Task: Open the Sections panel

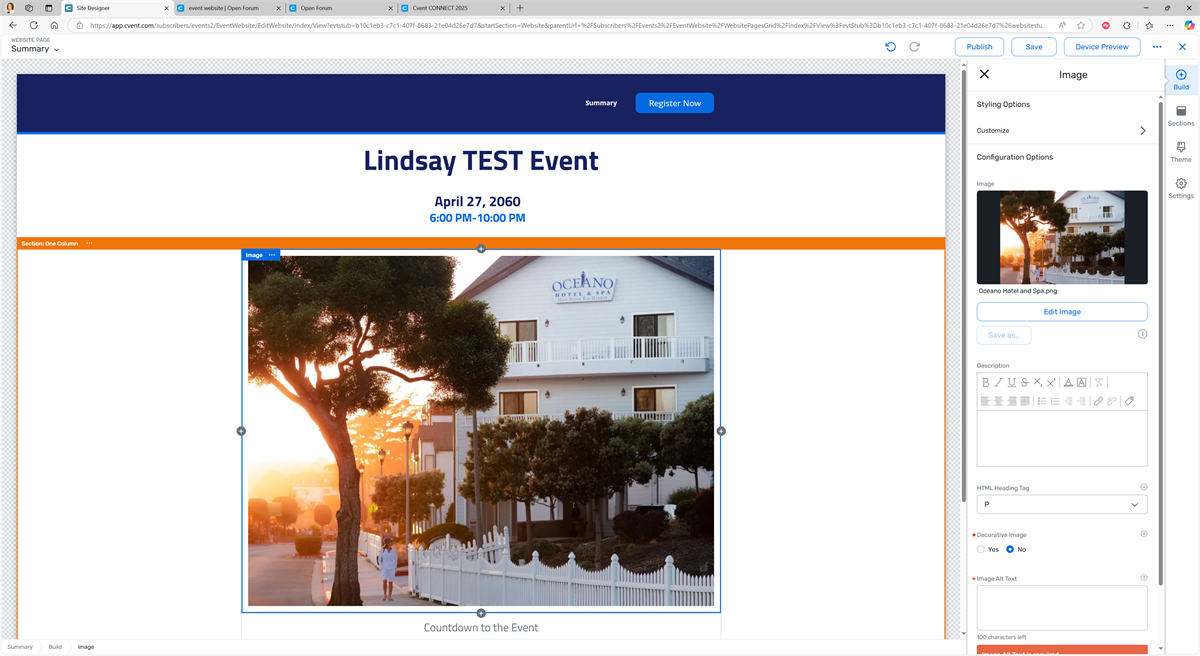Action: click(1181, 116)
